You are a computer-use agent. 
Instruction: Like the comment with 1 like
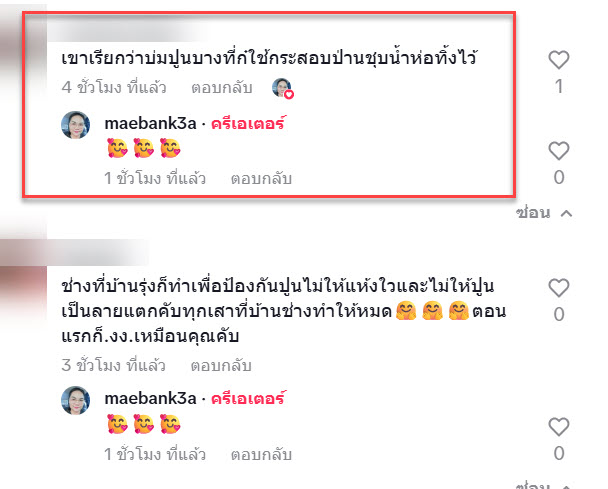(x=558, y=60)
